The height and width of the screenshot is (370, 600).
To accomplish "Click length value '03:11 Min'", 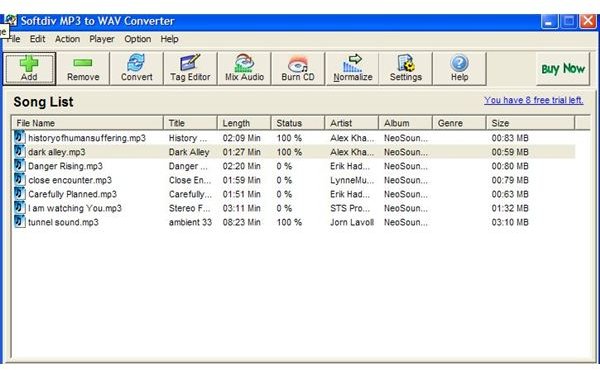I will 241,208.
